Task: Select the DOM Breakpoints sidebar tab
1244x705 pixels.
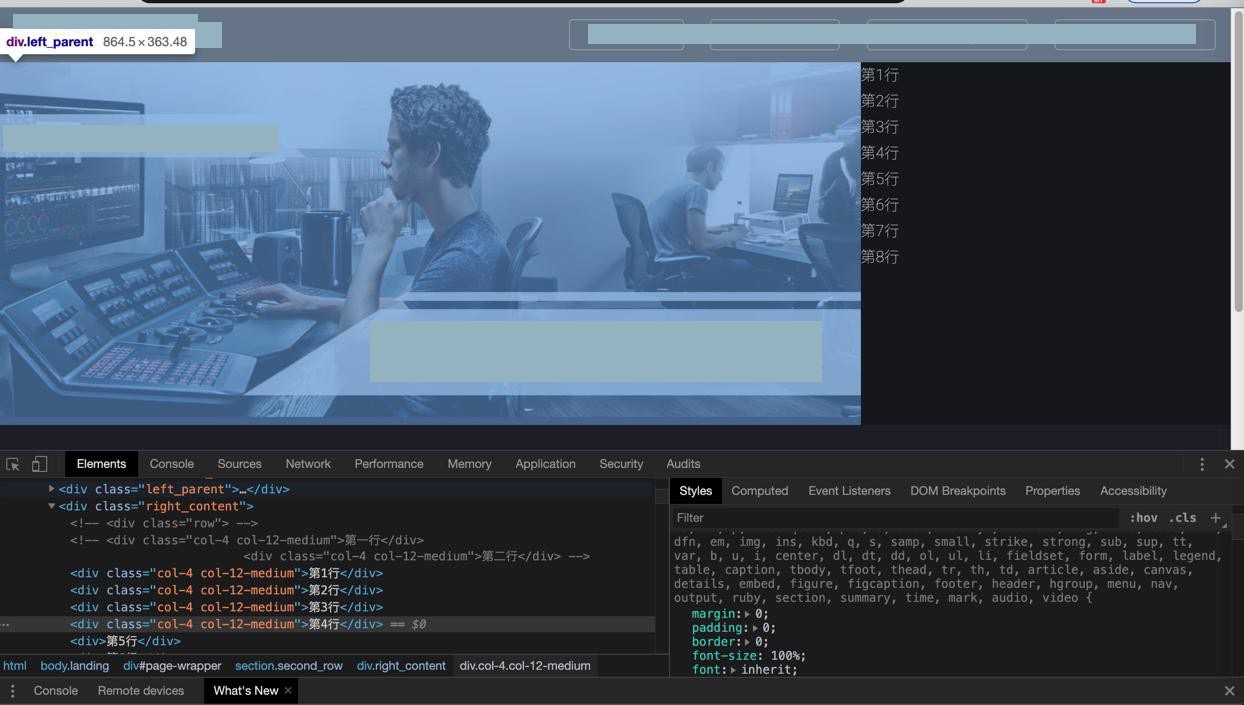Action: 958,491
